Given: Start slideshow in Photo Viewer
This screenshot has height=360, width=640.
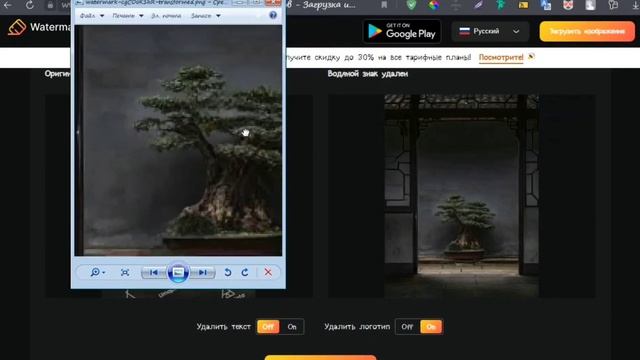Looking at the screenshot, I should pos(178,272).
